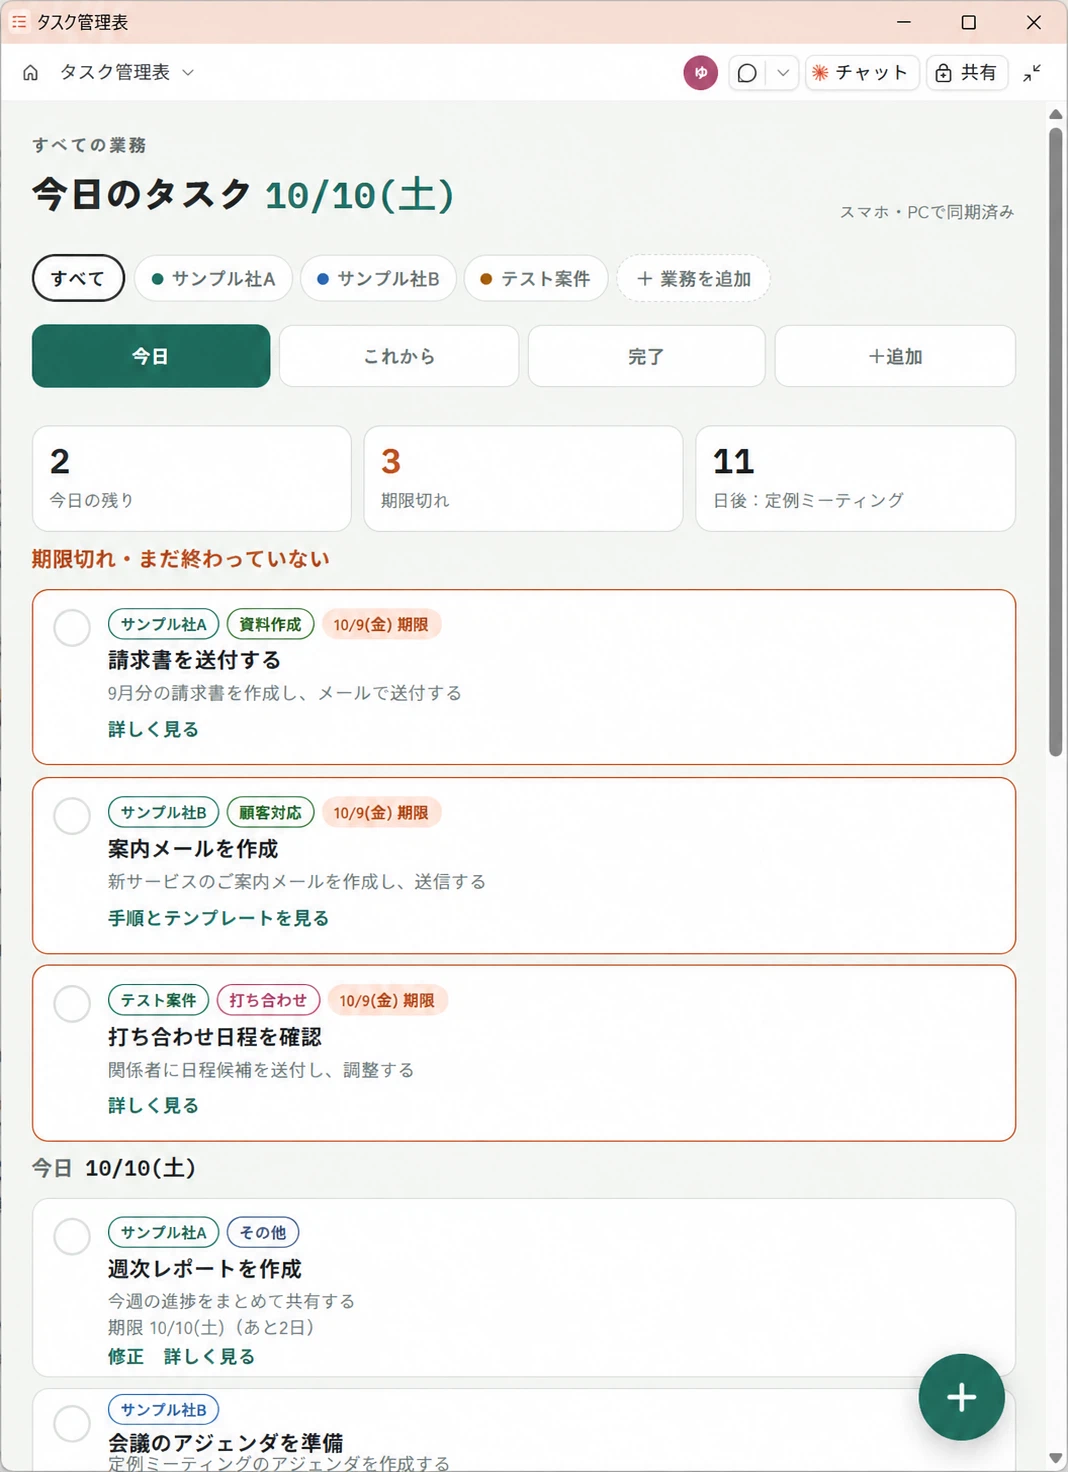This screenshot has width=1068, height=1472.
Task: Click the 顧客対応 tag
Action: click(x=270, y=813)
